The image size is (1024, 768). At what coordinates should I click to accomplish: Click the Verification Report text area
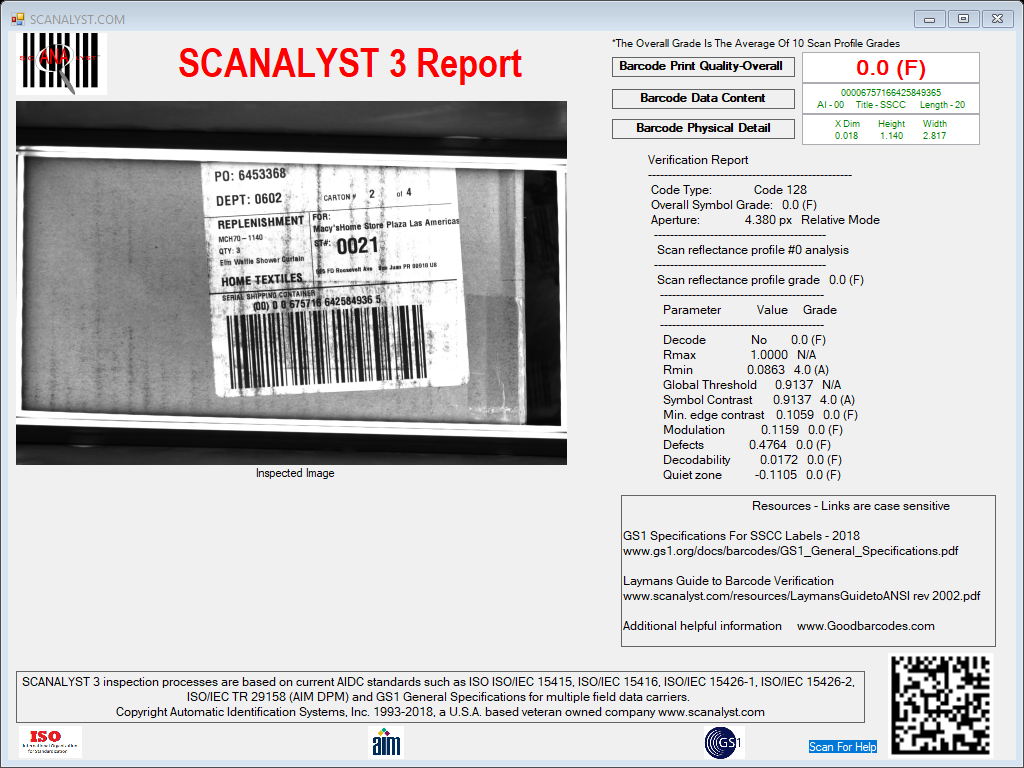point(764,317)
